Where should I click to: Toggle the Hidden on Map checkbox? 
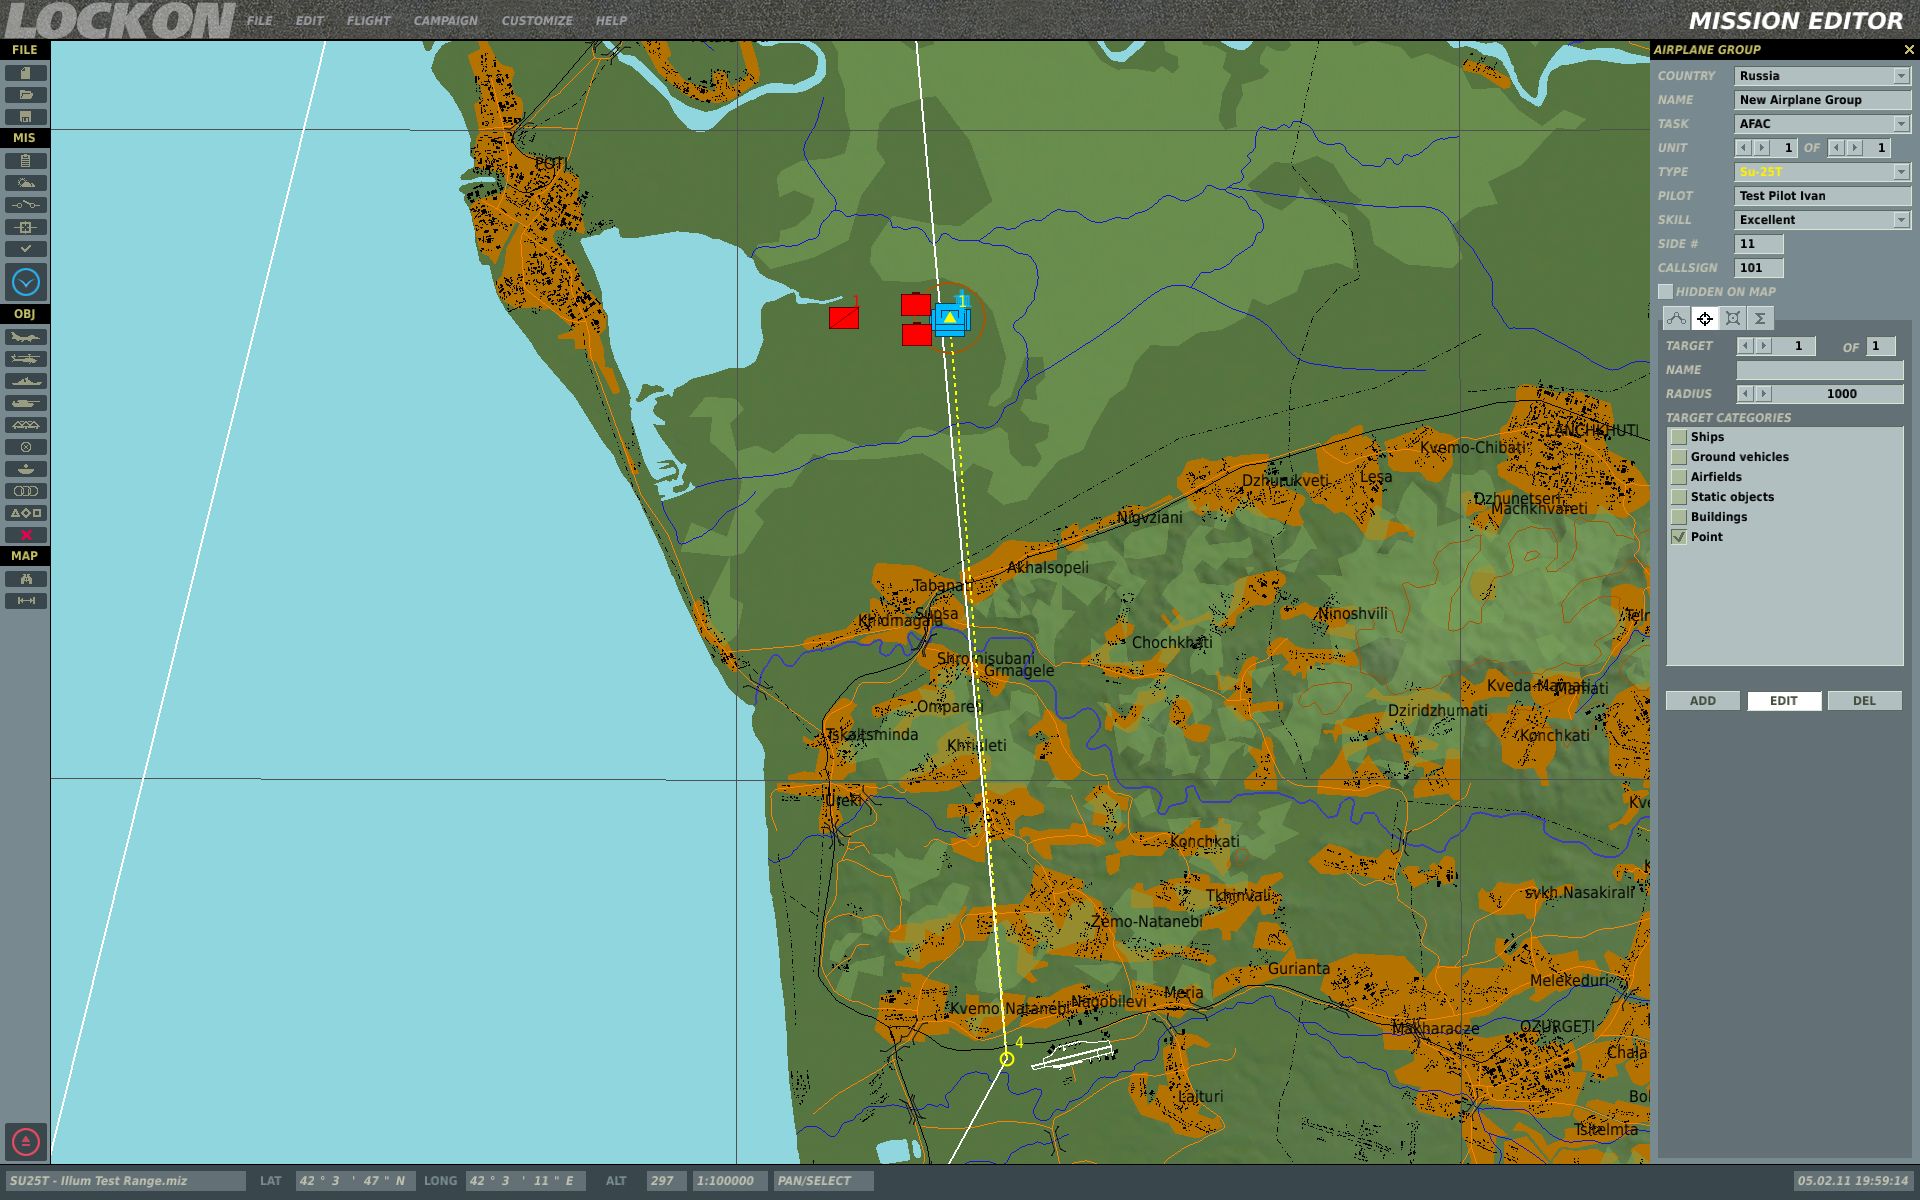click(x=1665, y=292)
